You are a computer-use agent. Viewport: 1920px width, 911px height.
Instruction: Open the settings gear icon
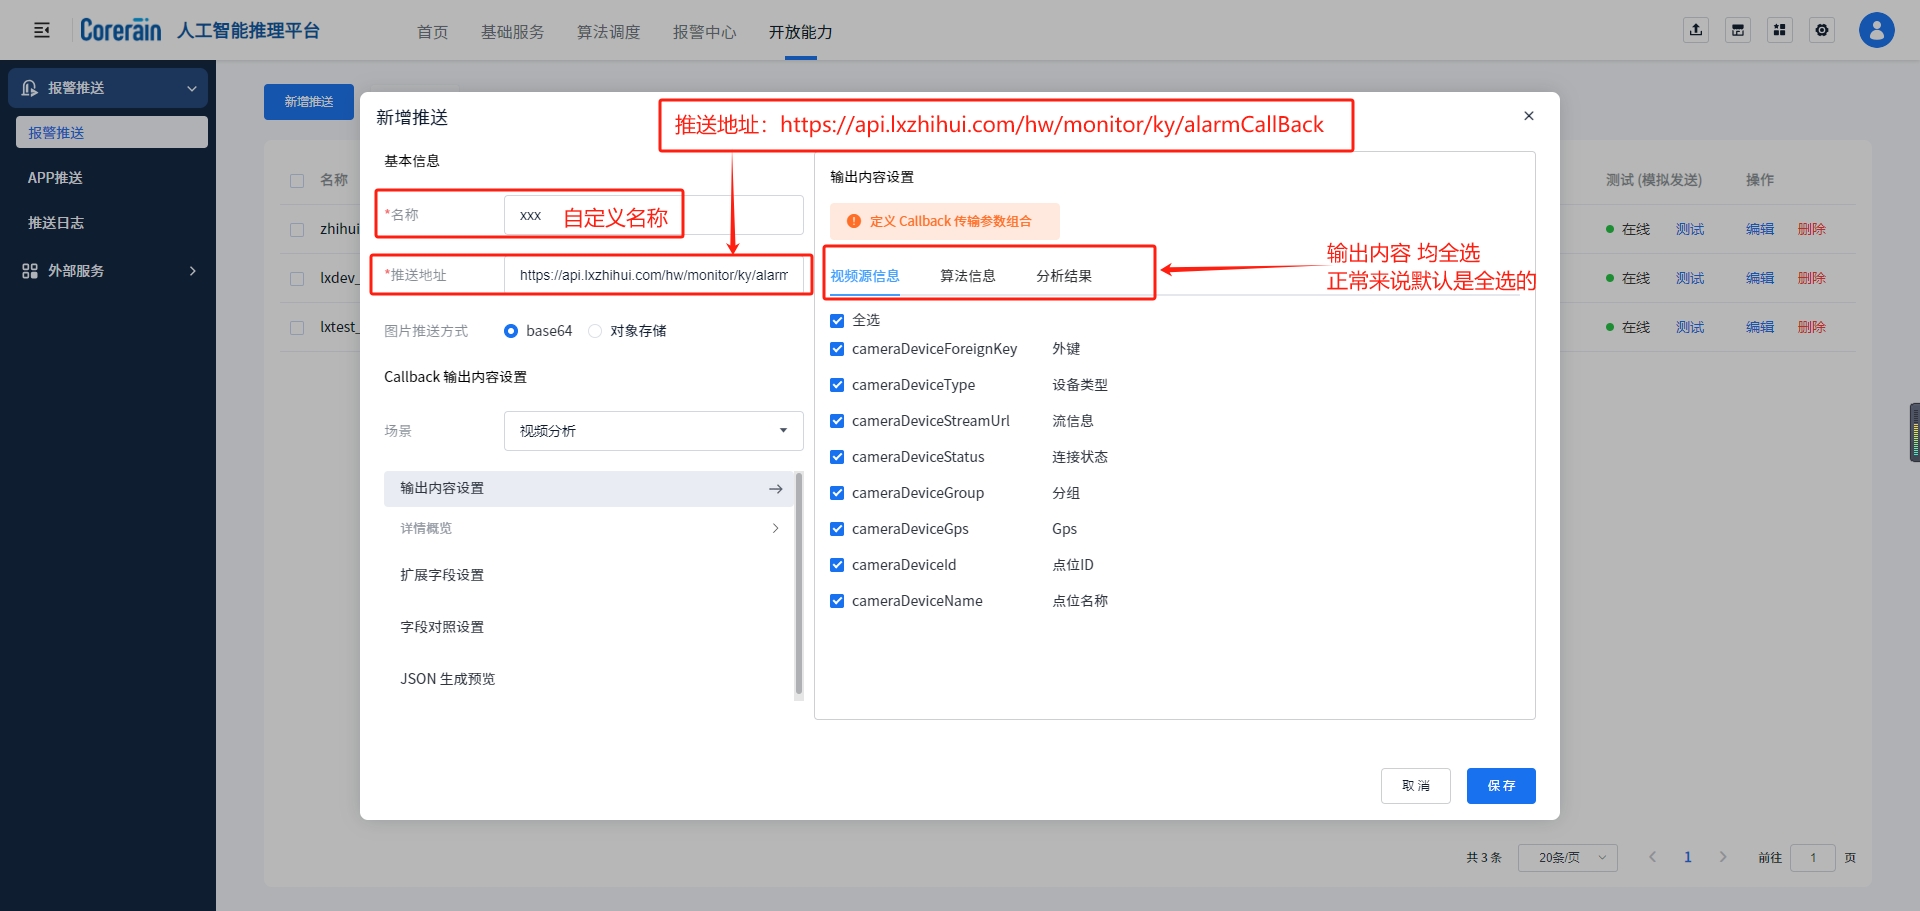coord(1822,30)
